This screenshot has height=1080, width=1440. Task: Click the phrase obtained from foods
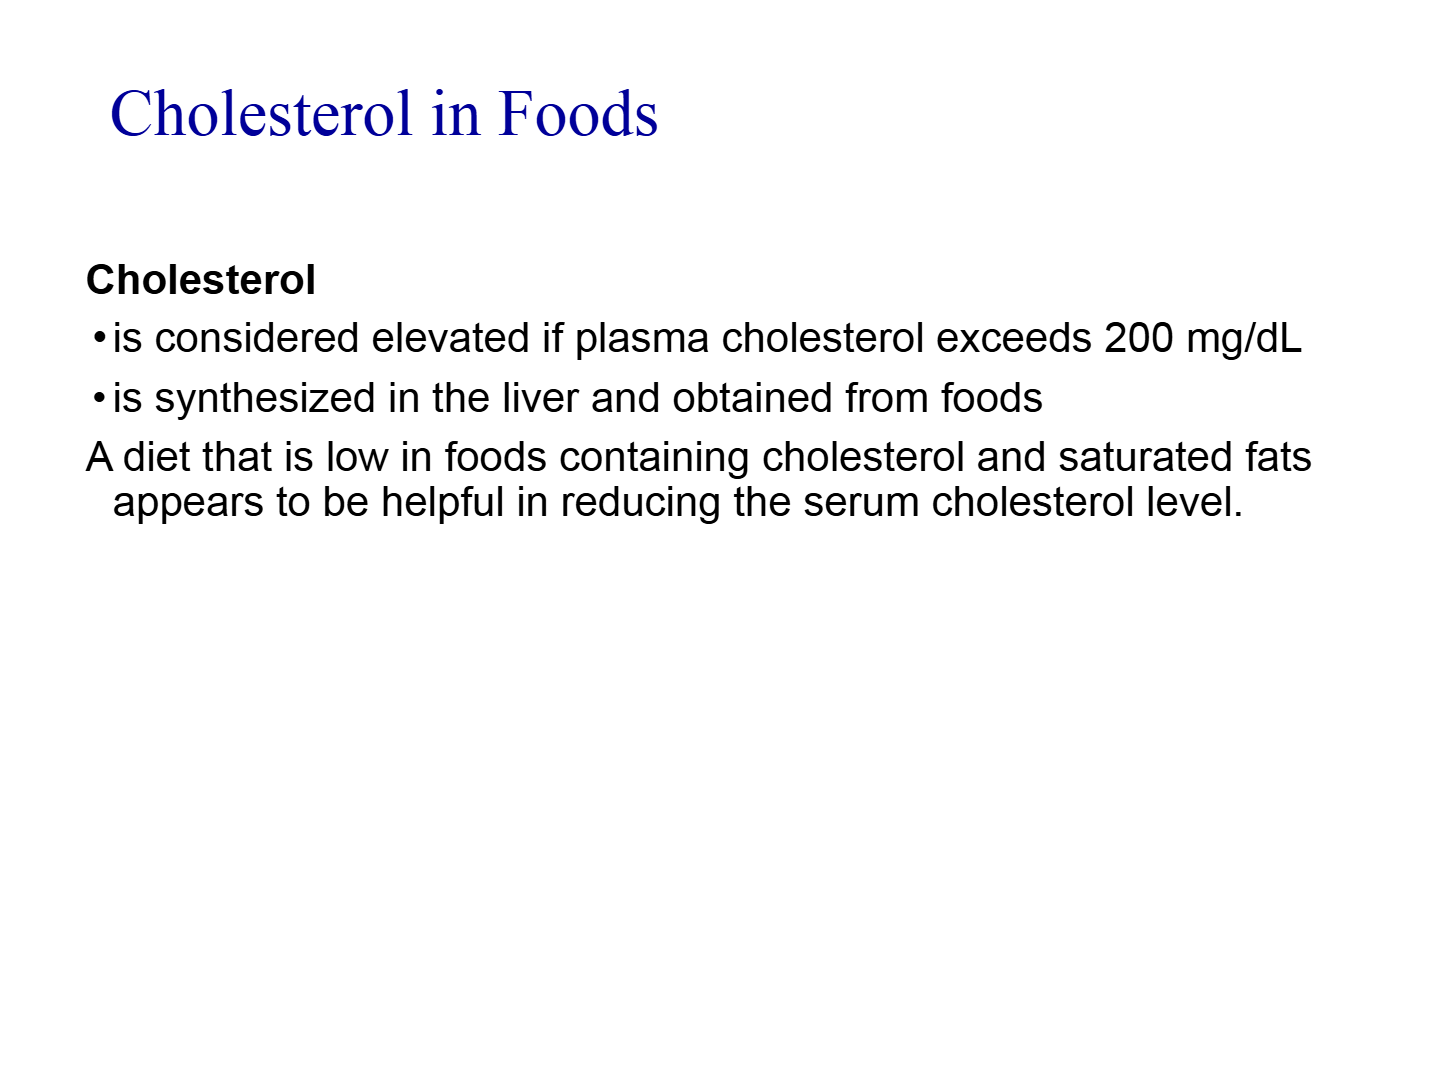857,398
